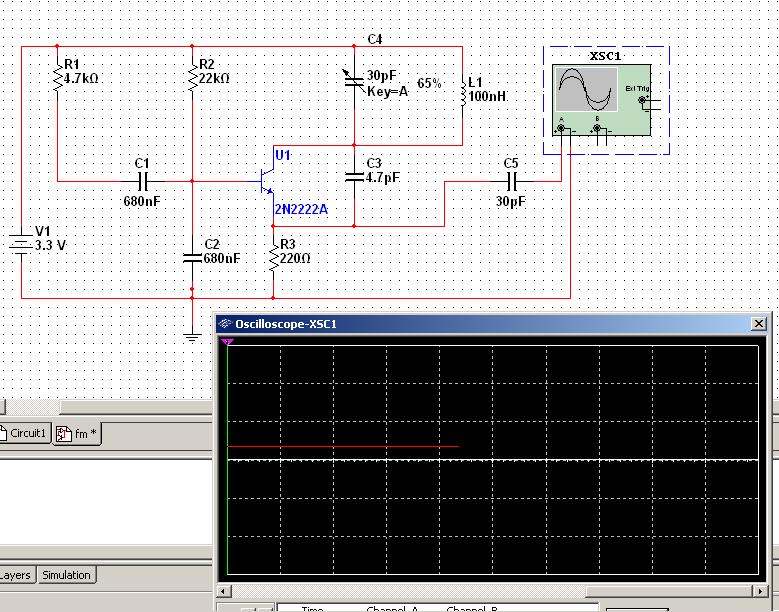
Task: Click the Ext Trig terminal on XSC1
Action: pyautogui.click(x=642, y=100)
